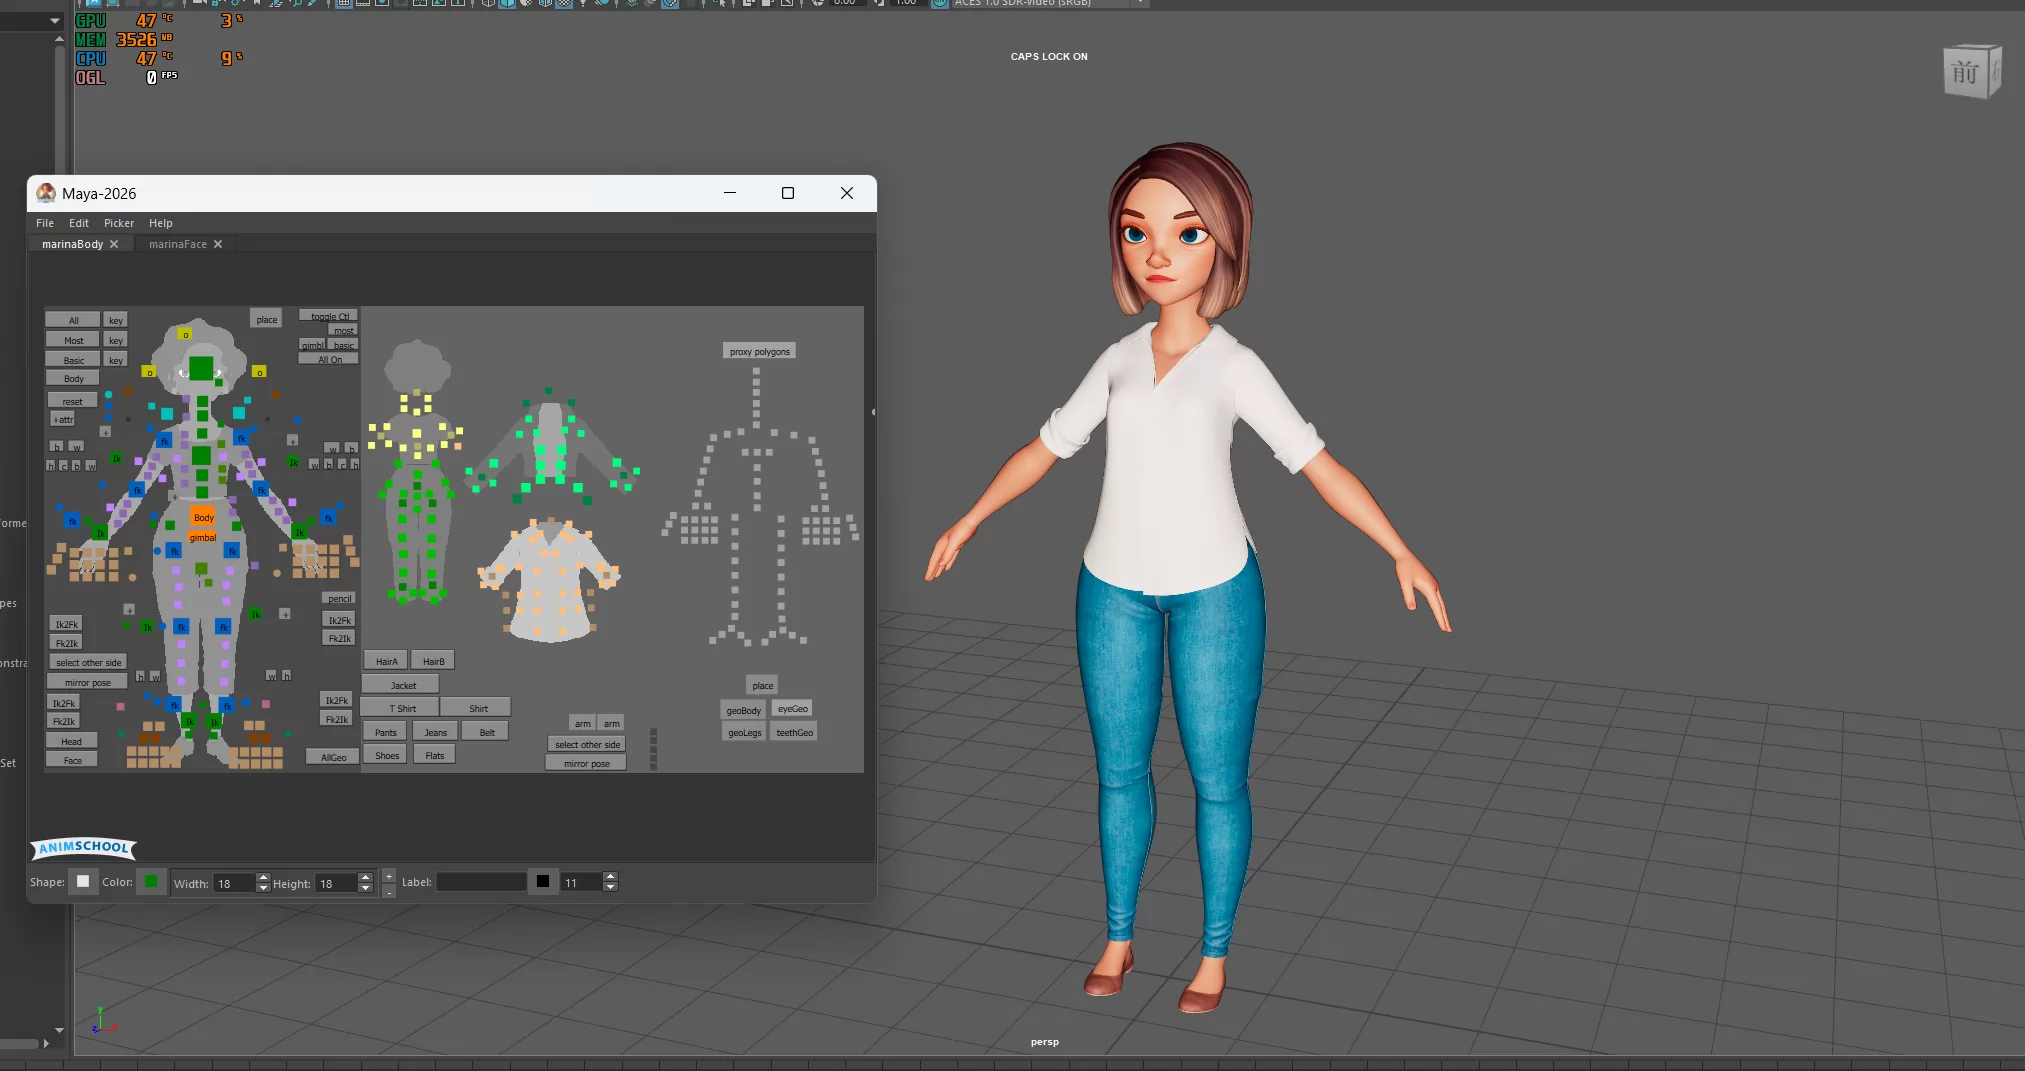Close the marinaBody tab
The width and height of the screenshot is (2025, 1071).
coord(114,244)
